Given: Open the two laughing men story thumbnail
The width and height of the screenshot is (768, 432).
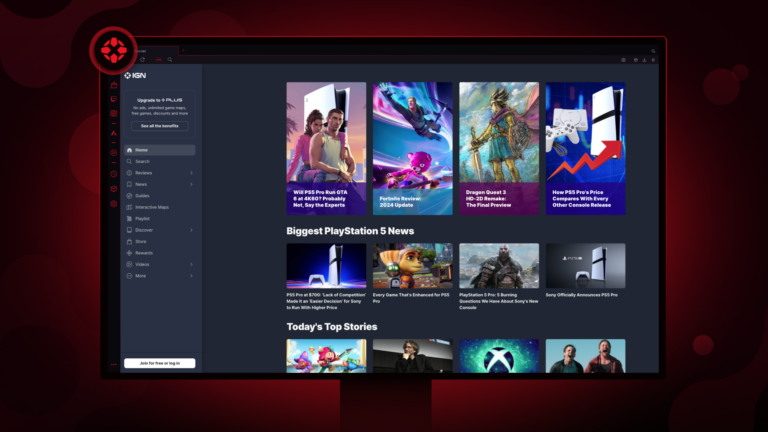Looking at the screenshot, I should coord(585,356).
